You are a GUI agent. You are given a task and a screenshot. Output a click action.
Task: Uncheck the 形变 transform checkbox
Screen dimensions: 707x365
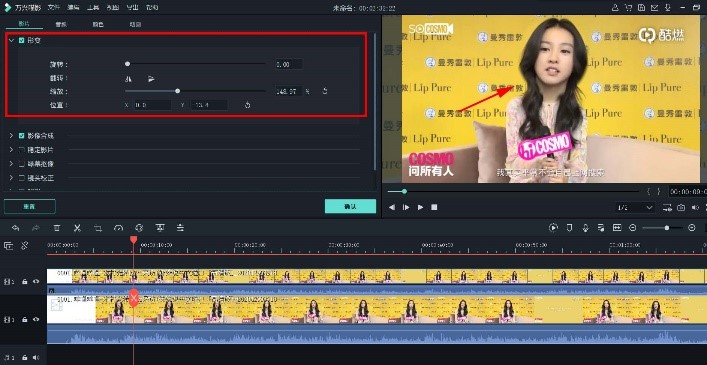pyautogui.click(x=22, y=40)
